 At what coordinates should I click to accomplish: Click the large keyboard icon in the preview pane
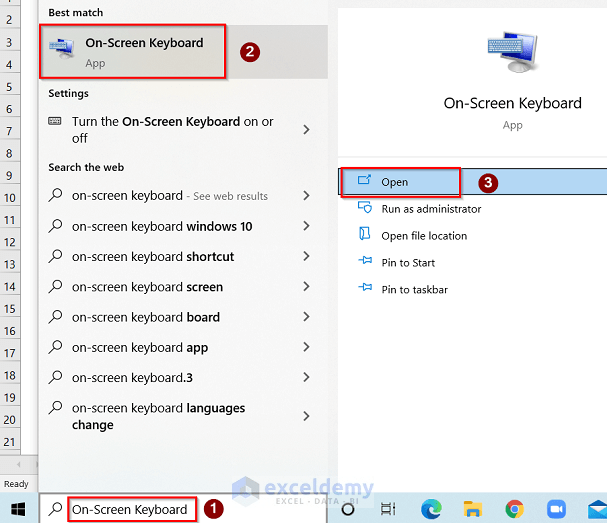[x=512, y=52]
